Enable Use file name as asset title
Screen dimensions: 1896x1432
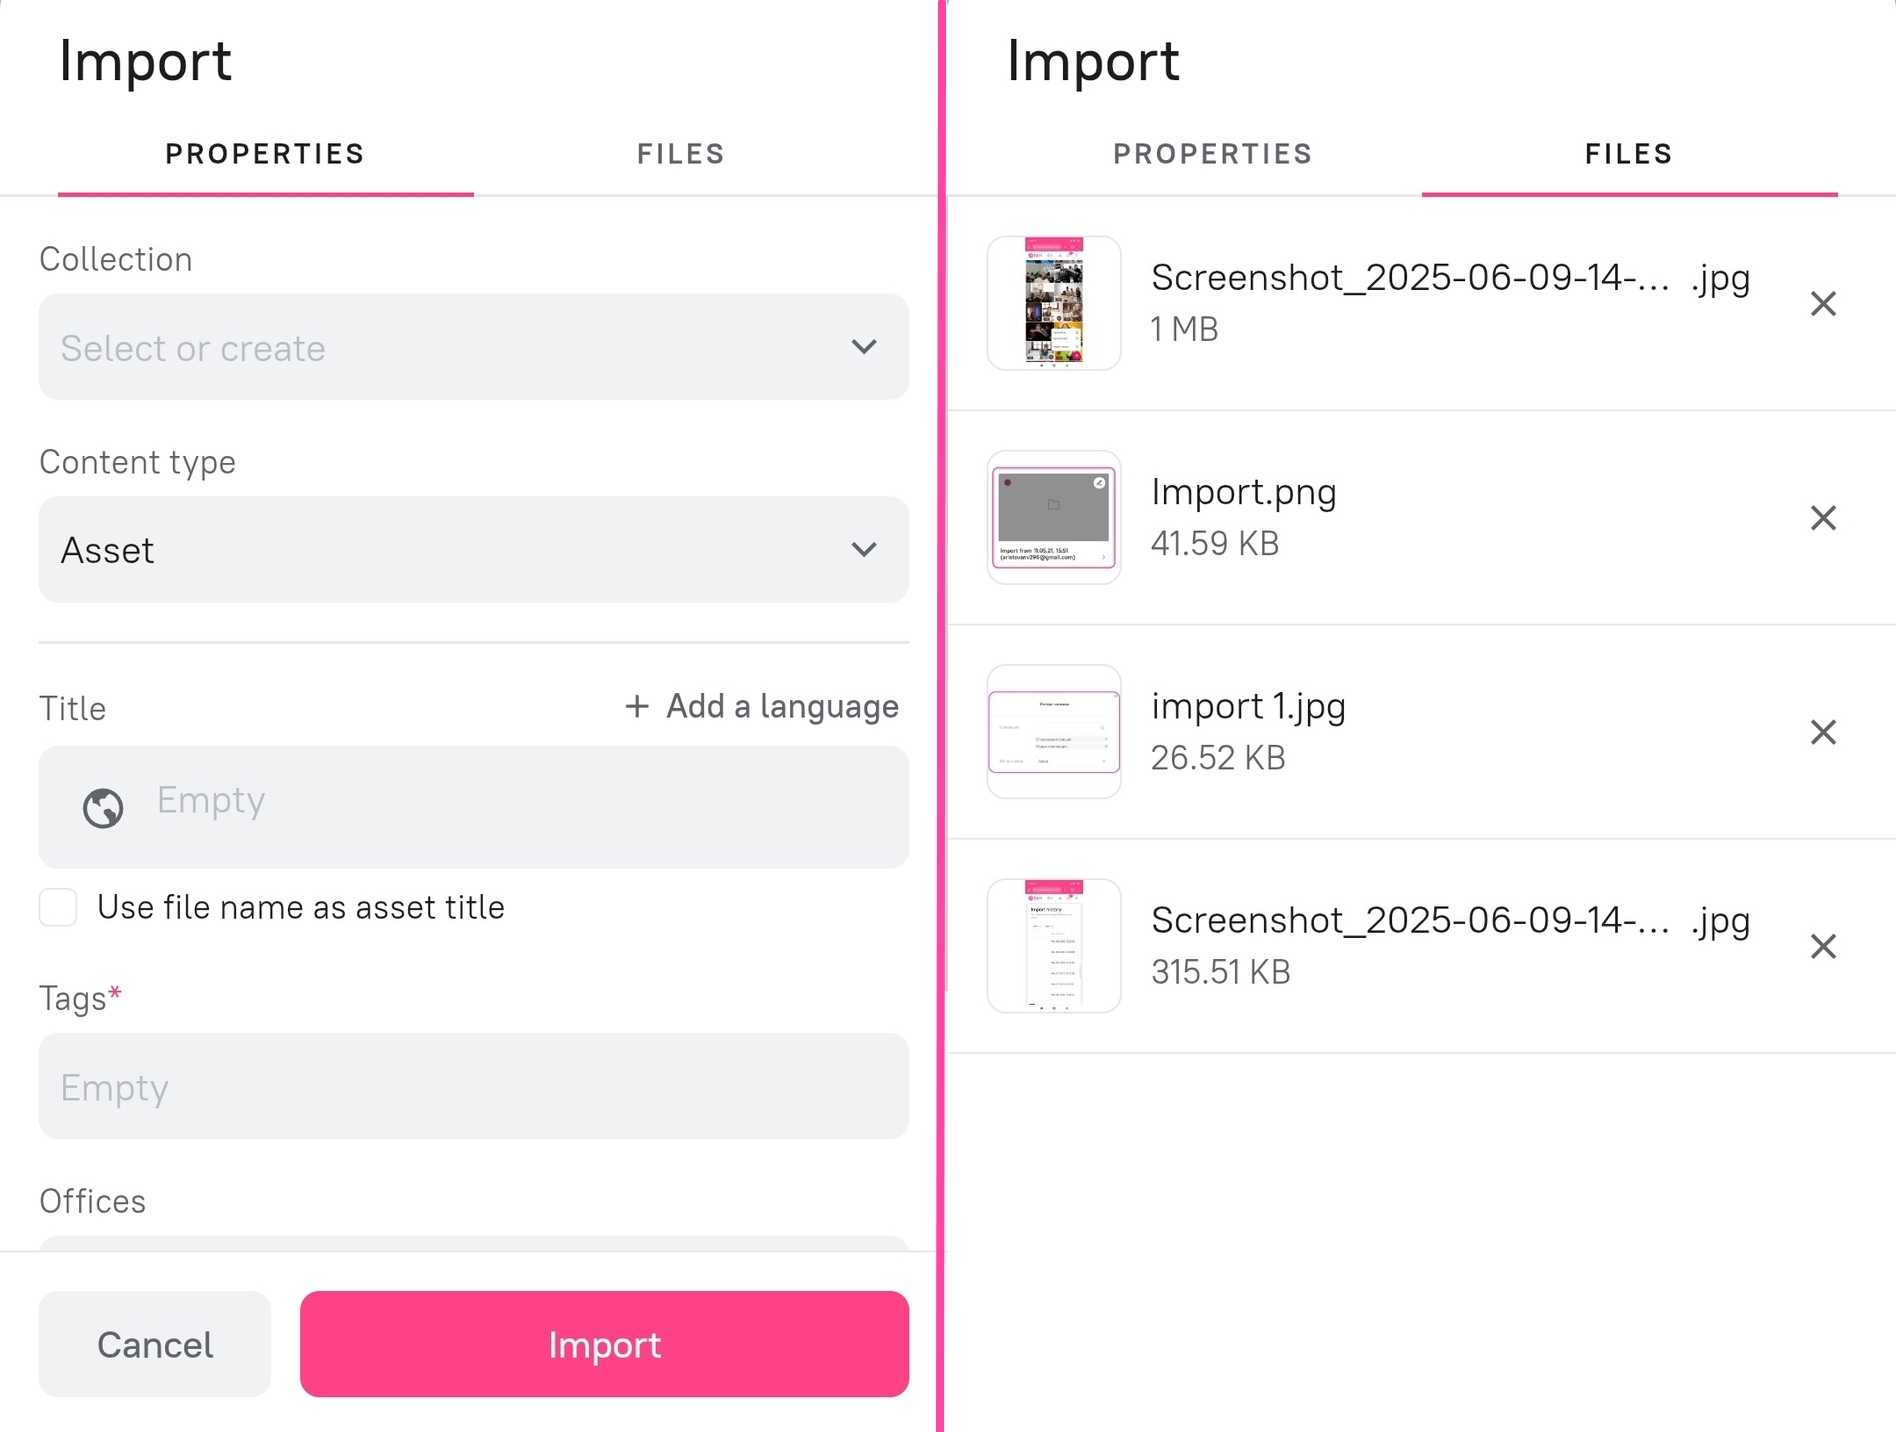coord(58,907)
